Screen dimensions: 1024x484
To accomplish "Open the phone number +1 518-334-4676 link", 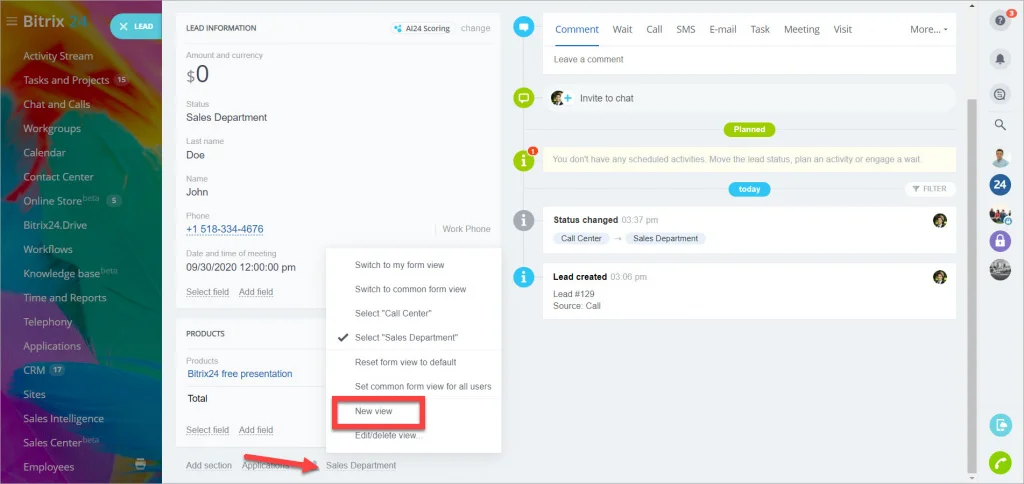I will 225,229.
